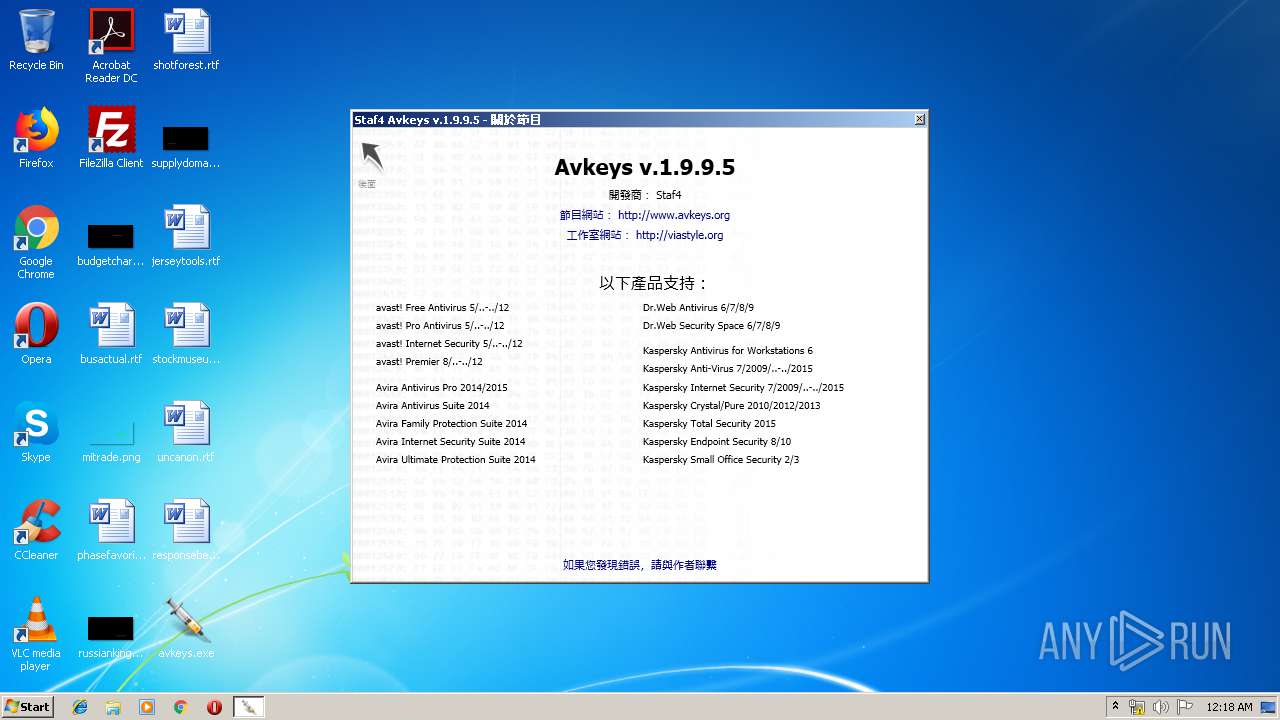Launch Firefox desktop shortcut
Screen dimensions: 1280x720
coord(36,138)
